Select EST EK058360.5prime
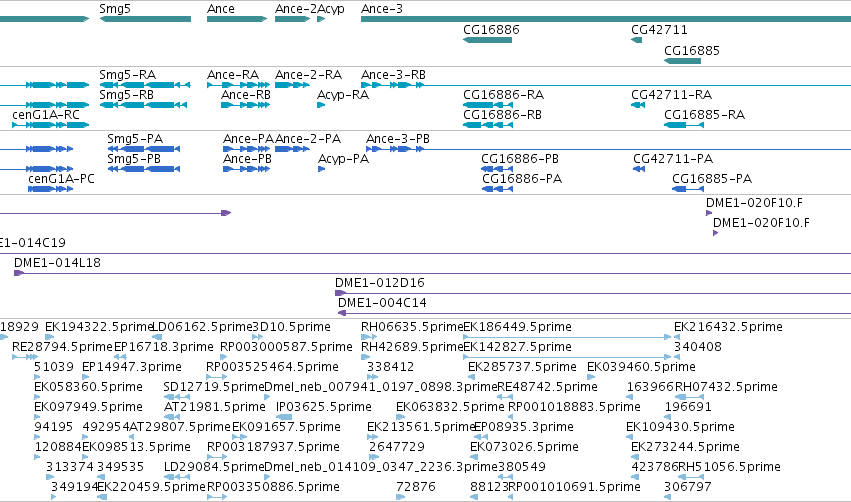 (x=88, y=387)
